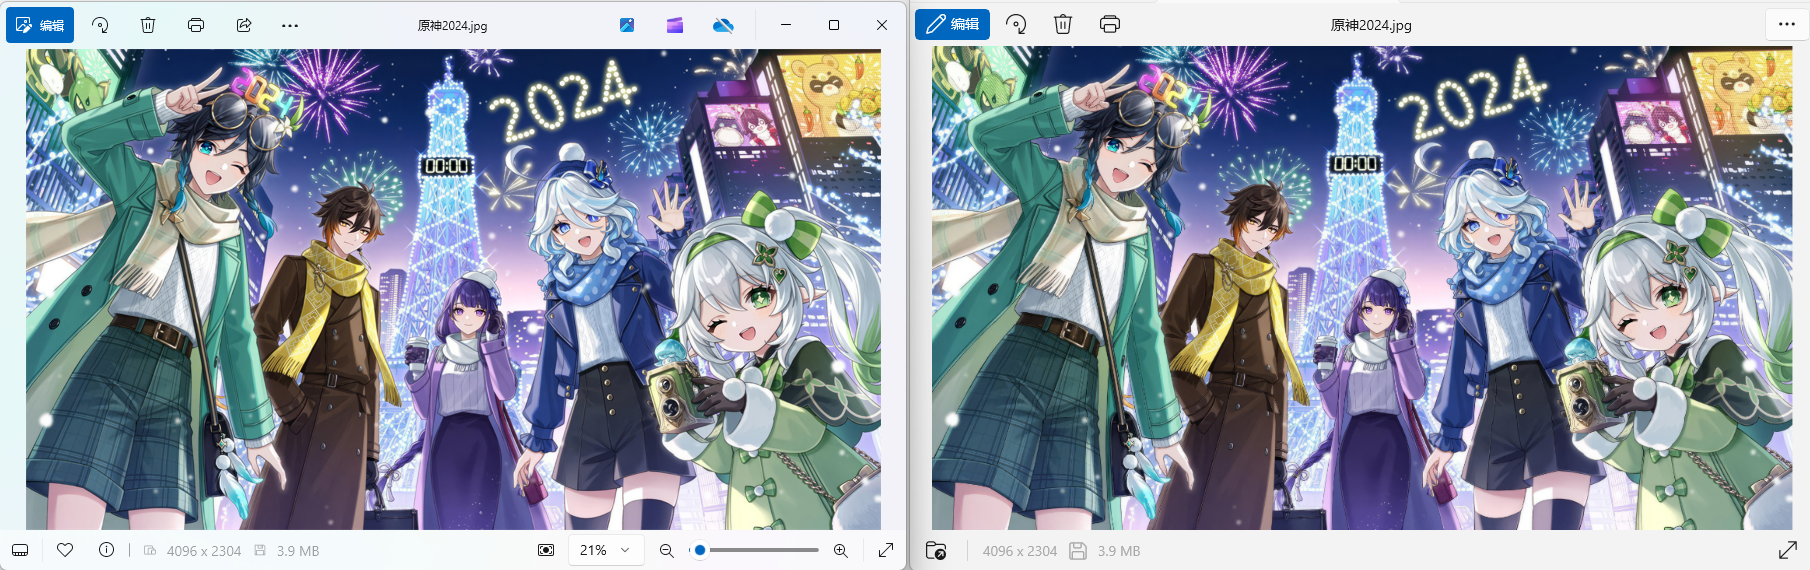Print the photo from left window
Screen dimensions: 1810x570
click(196, 25)
